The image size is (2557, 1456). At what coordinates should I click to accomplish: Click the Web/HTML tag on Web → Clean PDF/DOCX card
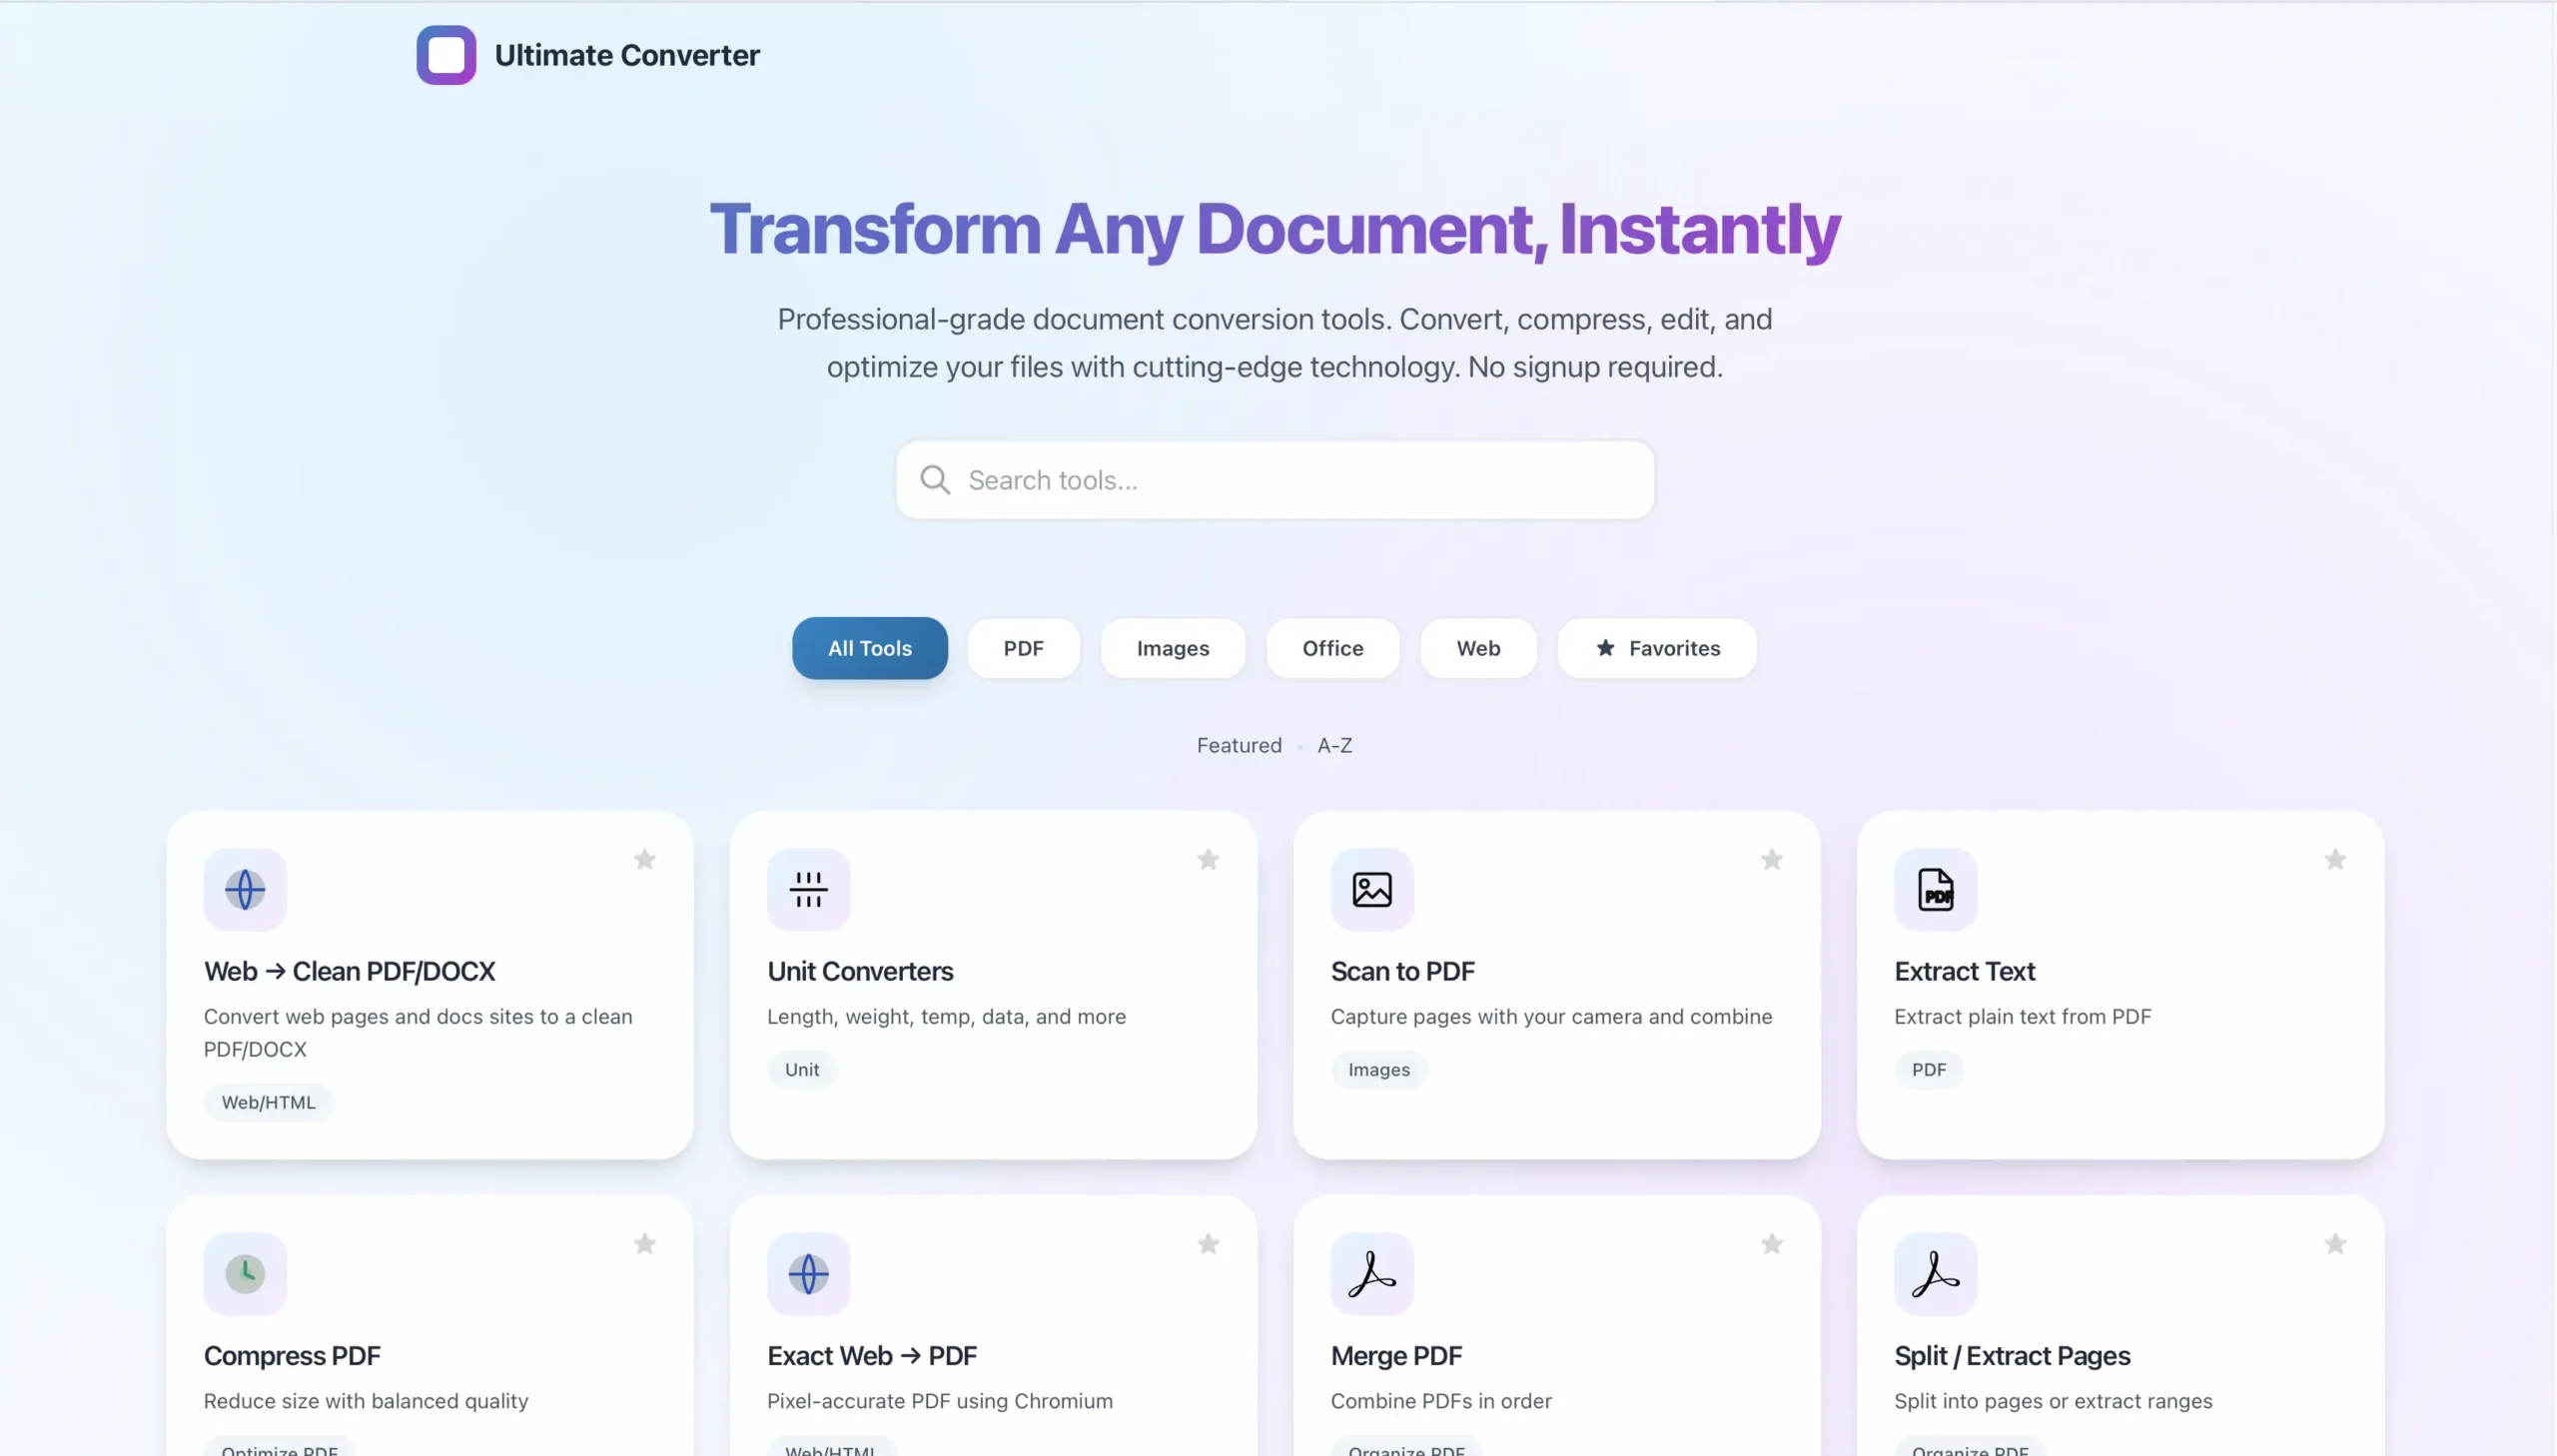(x=268, y=1102)
